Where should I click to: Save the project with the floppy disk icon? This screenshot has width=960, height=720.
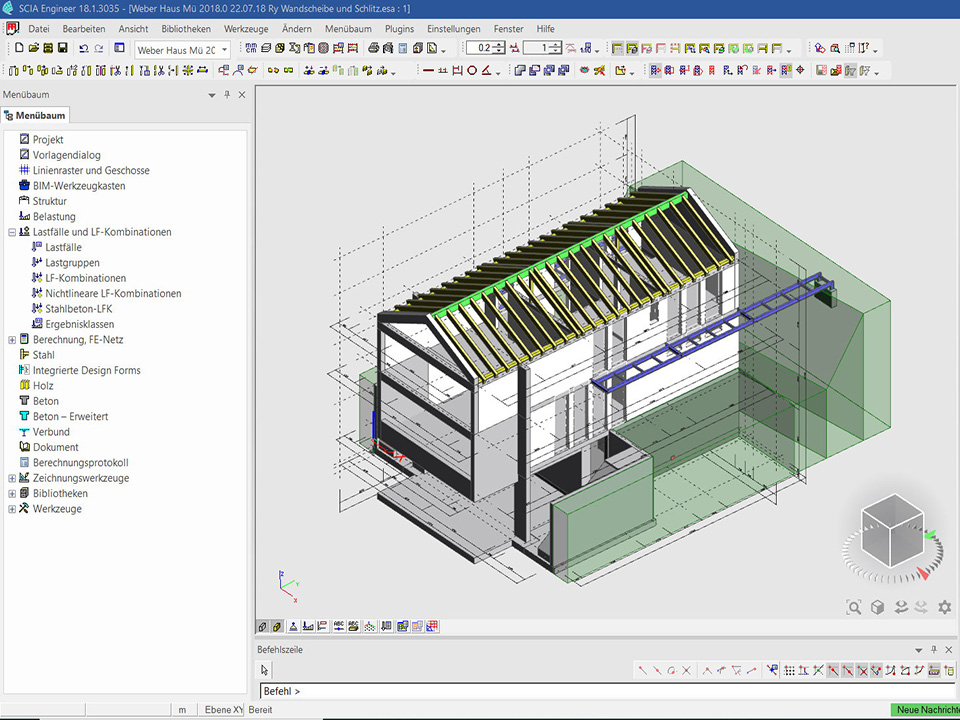62,48
